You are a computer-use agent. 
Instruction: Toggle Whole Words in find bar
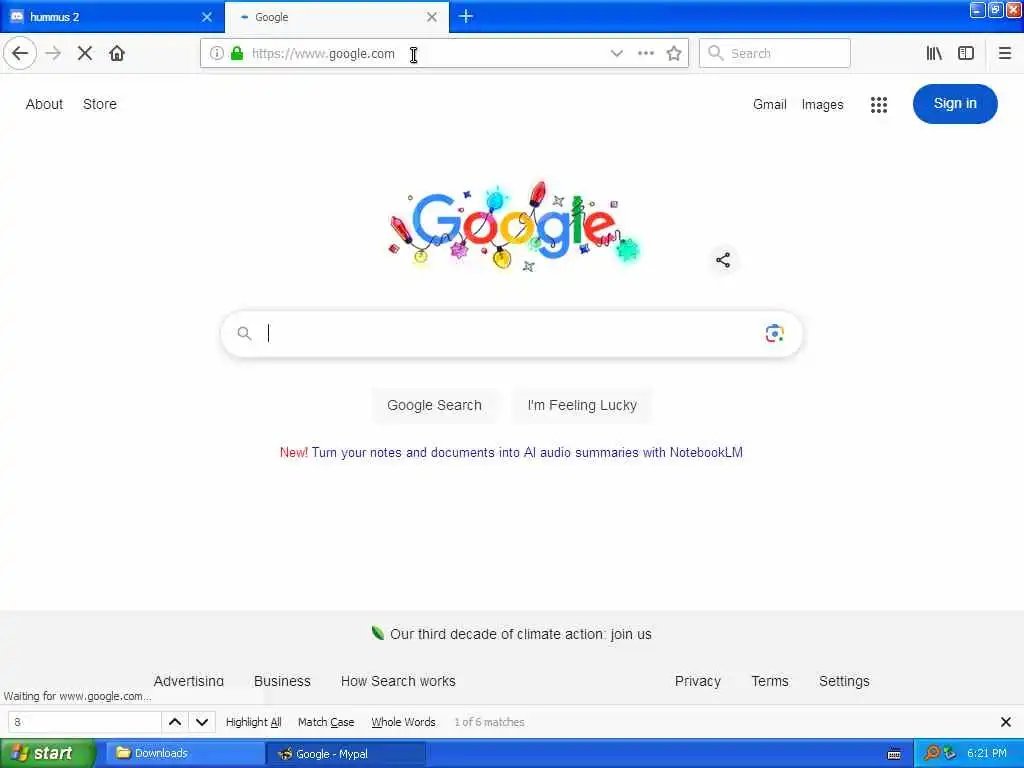click(x=404, y=722)
